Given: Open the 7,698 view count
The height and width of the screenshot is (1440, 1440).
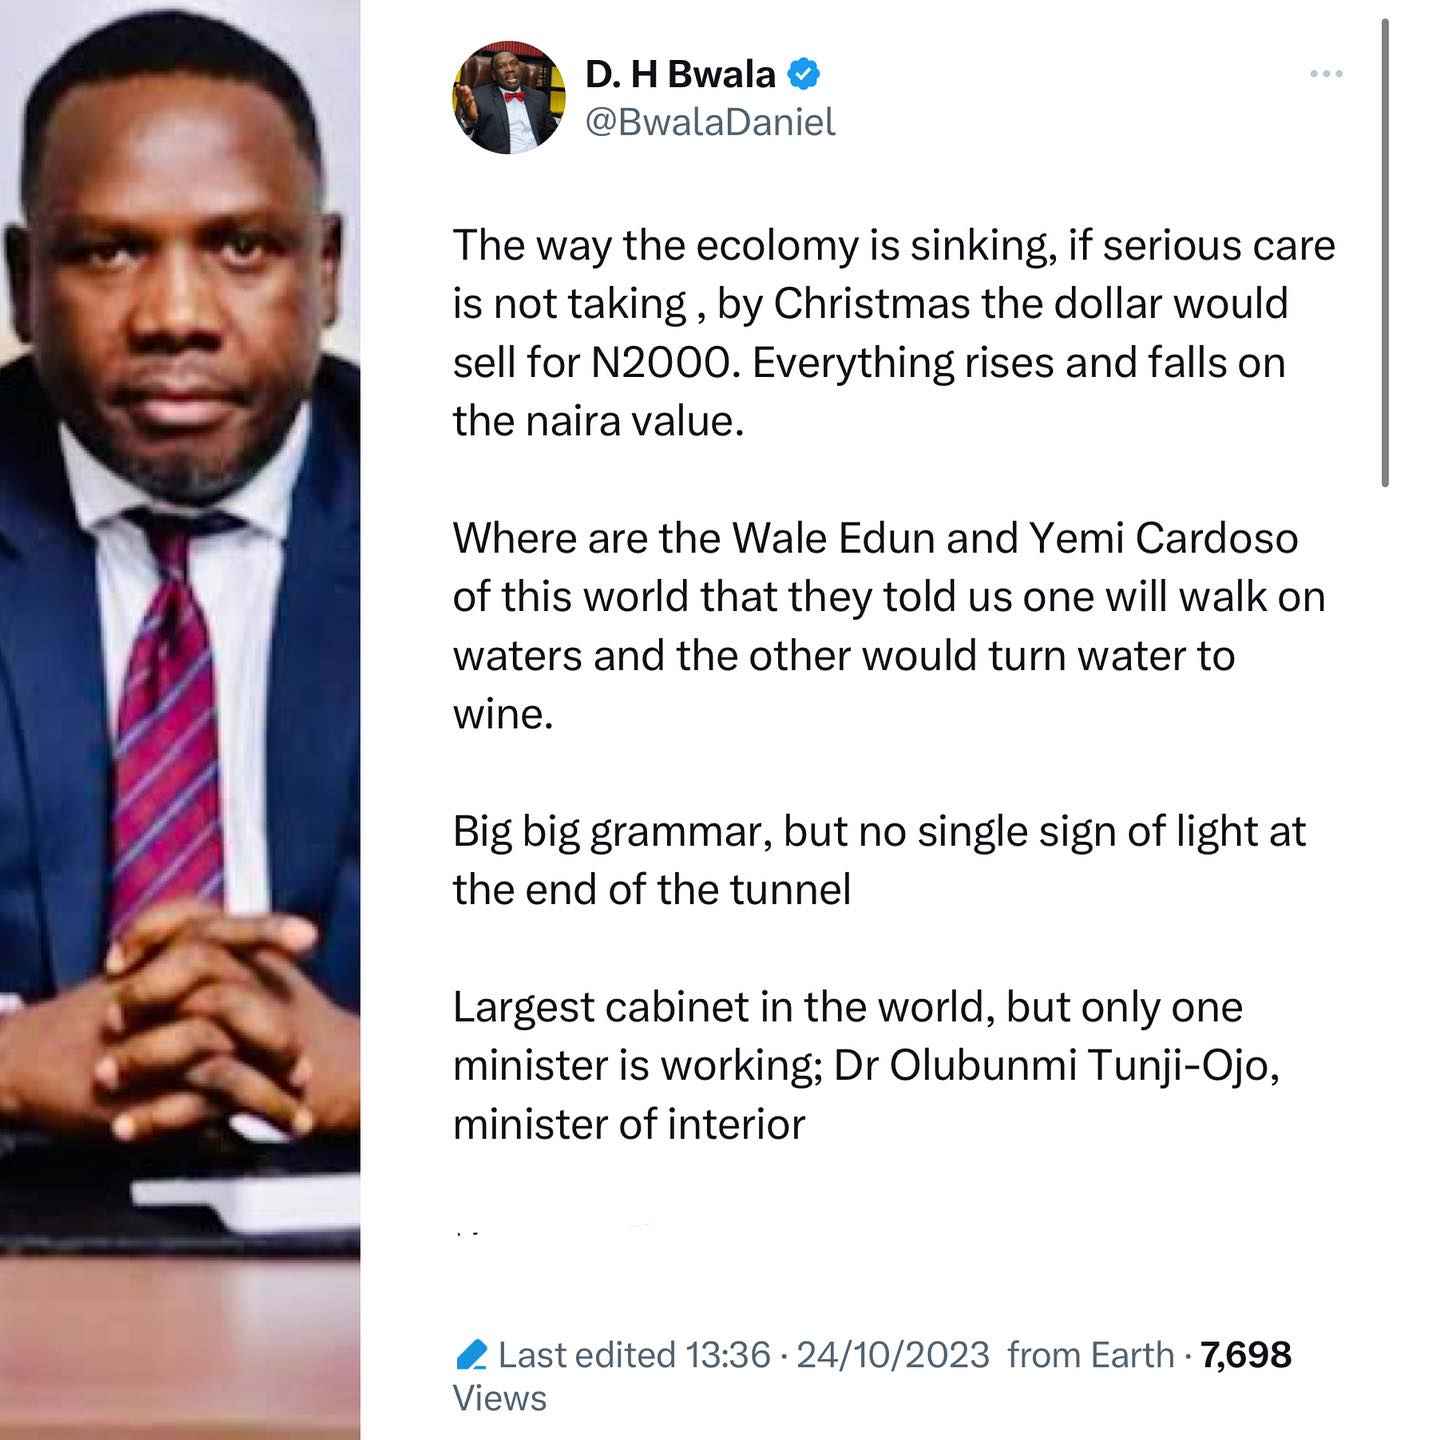Looking at the screenshot, I should [1246, 1355].
